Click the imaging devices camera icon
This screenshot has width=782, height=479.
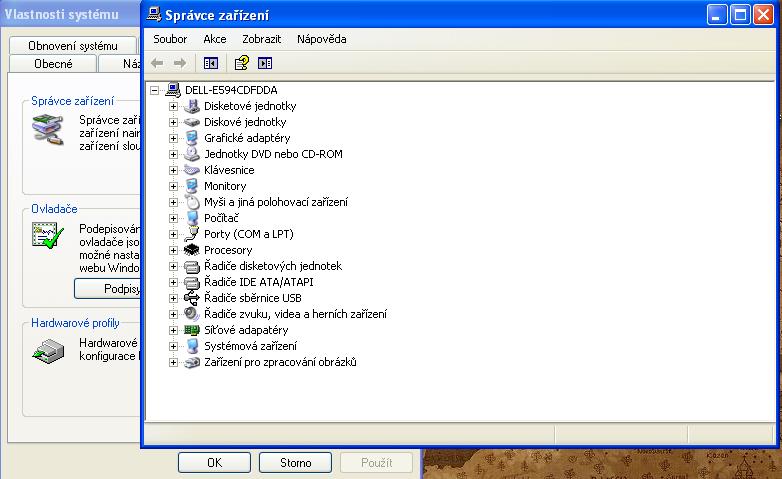[192, 362]
